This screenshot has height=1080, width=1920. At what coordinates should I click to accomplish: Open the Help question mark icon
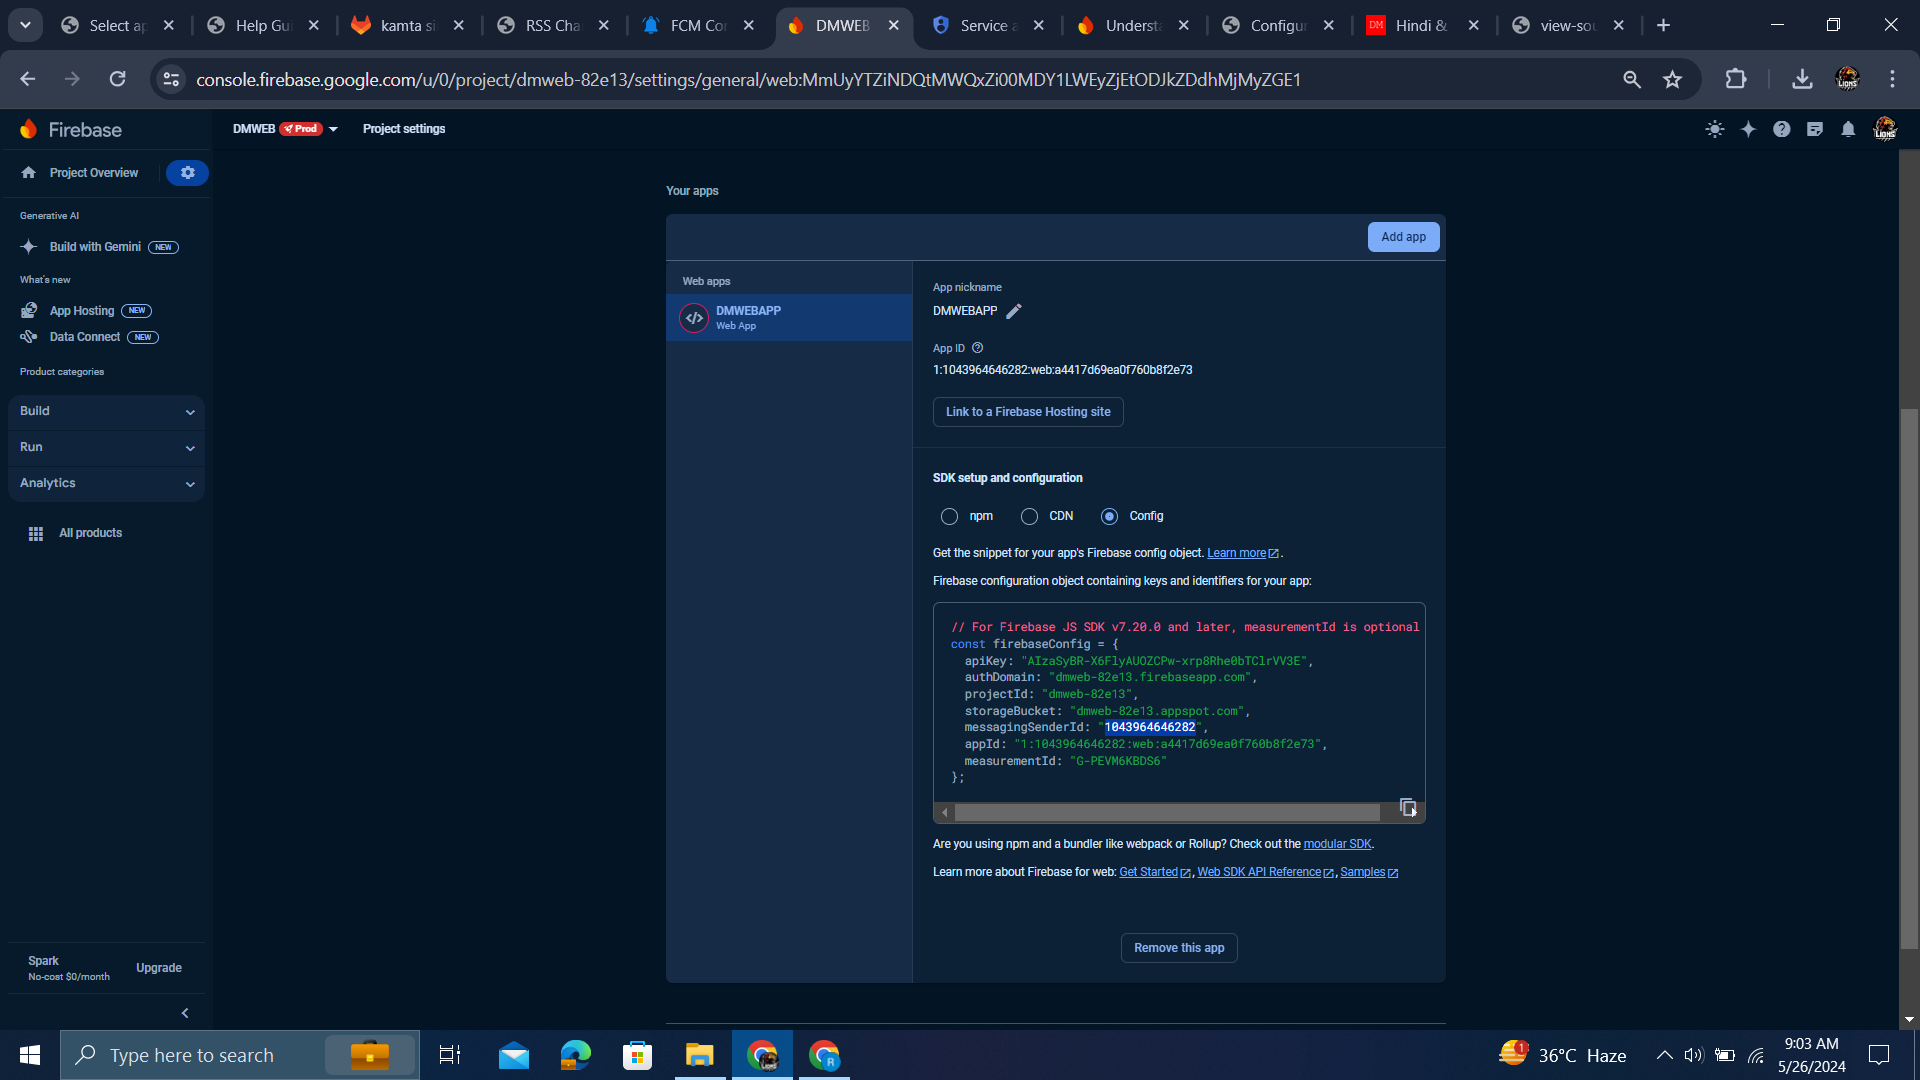[x=1782, y=129]
